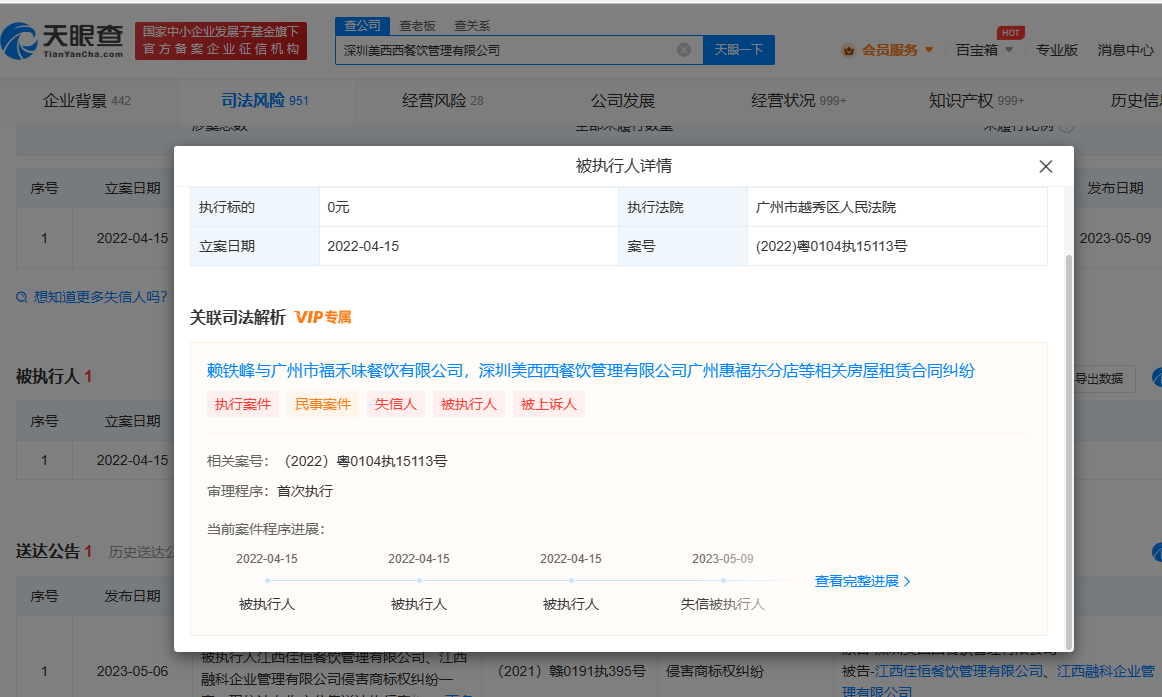Open 消息中心
Screen dimensions: 1162x697
[1126, 50]
